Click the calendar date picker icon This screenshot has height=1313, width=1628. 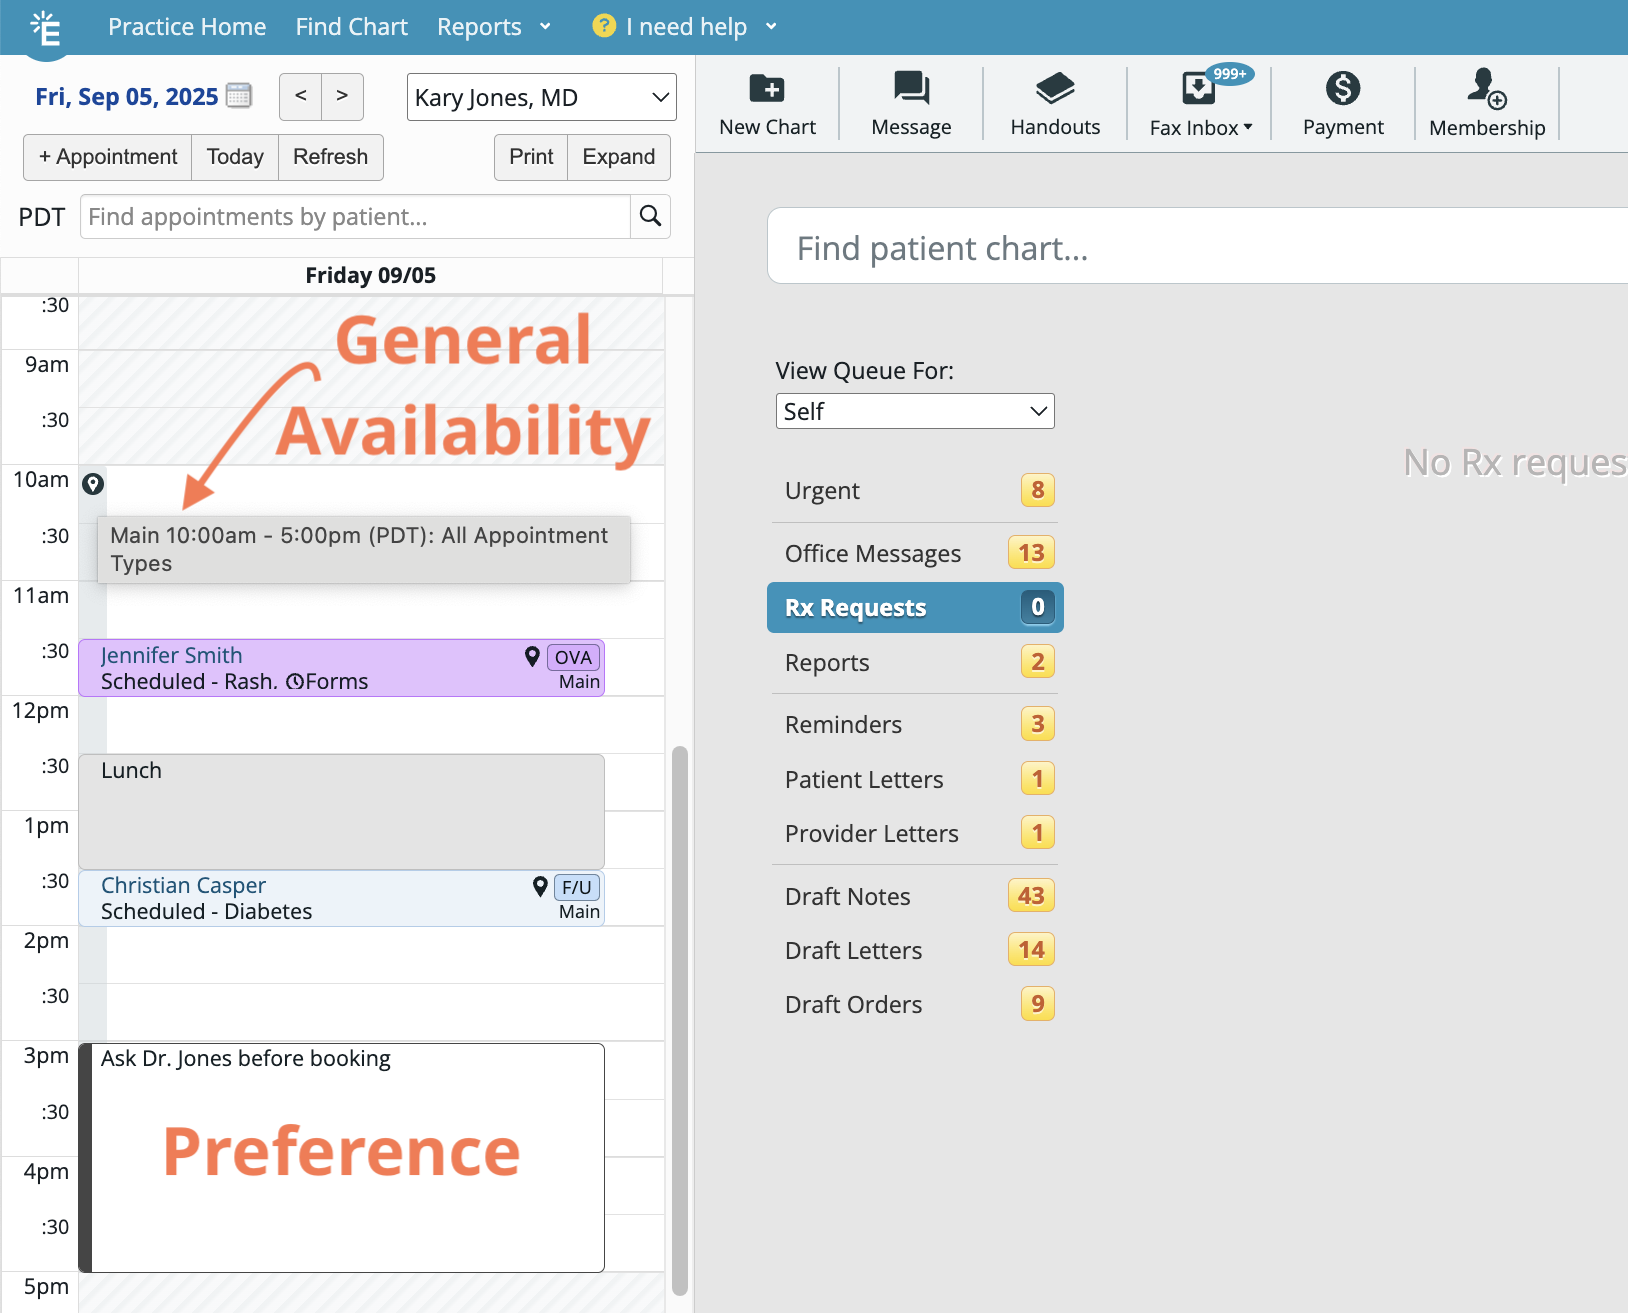pos(239,96)
